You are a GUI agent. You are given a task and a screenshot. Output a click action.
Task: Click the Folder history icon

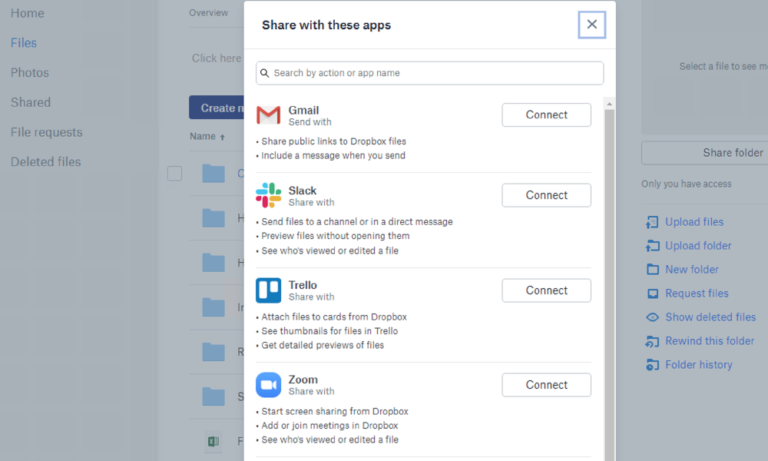tap(652, 365)
